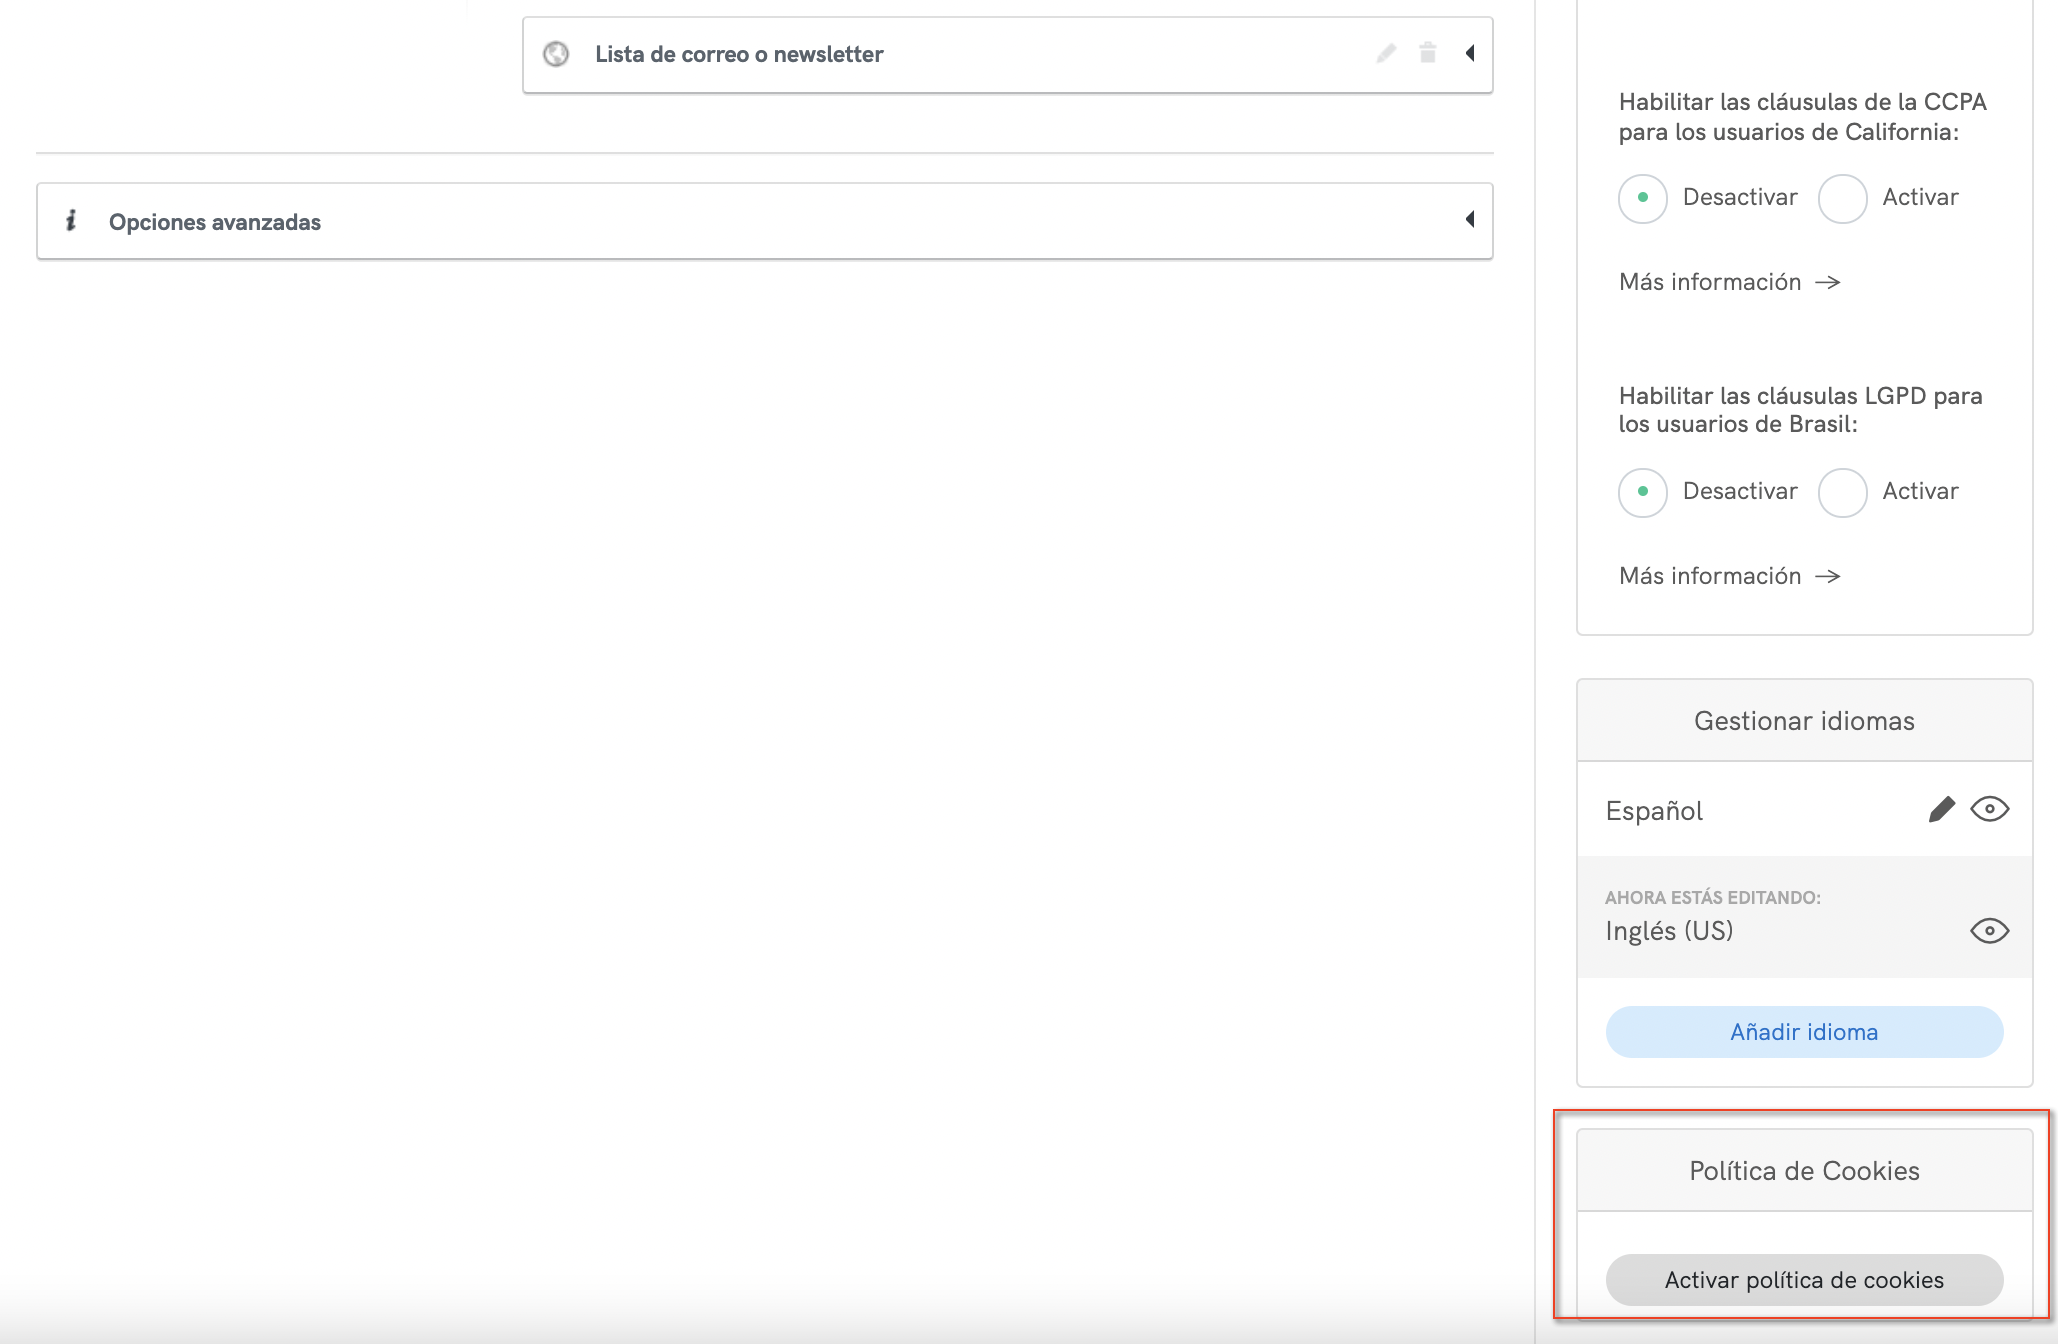
Task: Expand the Lista de correo row arrow
Action: tap(1470, 54)
